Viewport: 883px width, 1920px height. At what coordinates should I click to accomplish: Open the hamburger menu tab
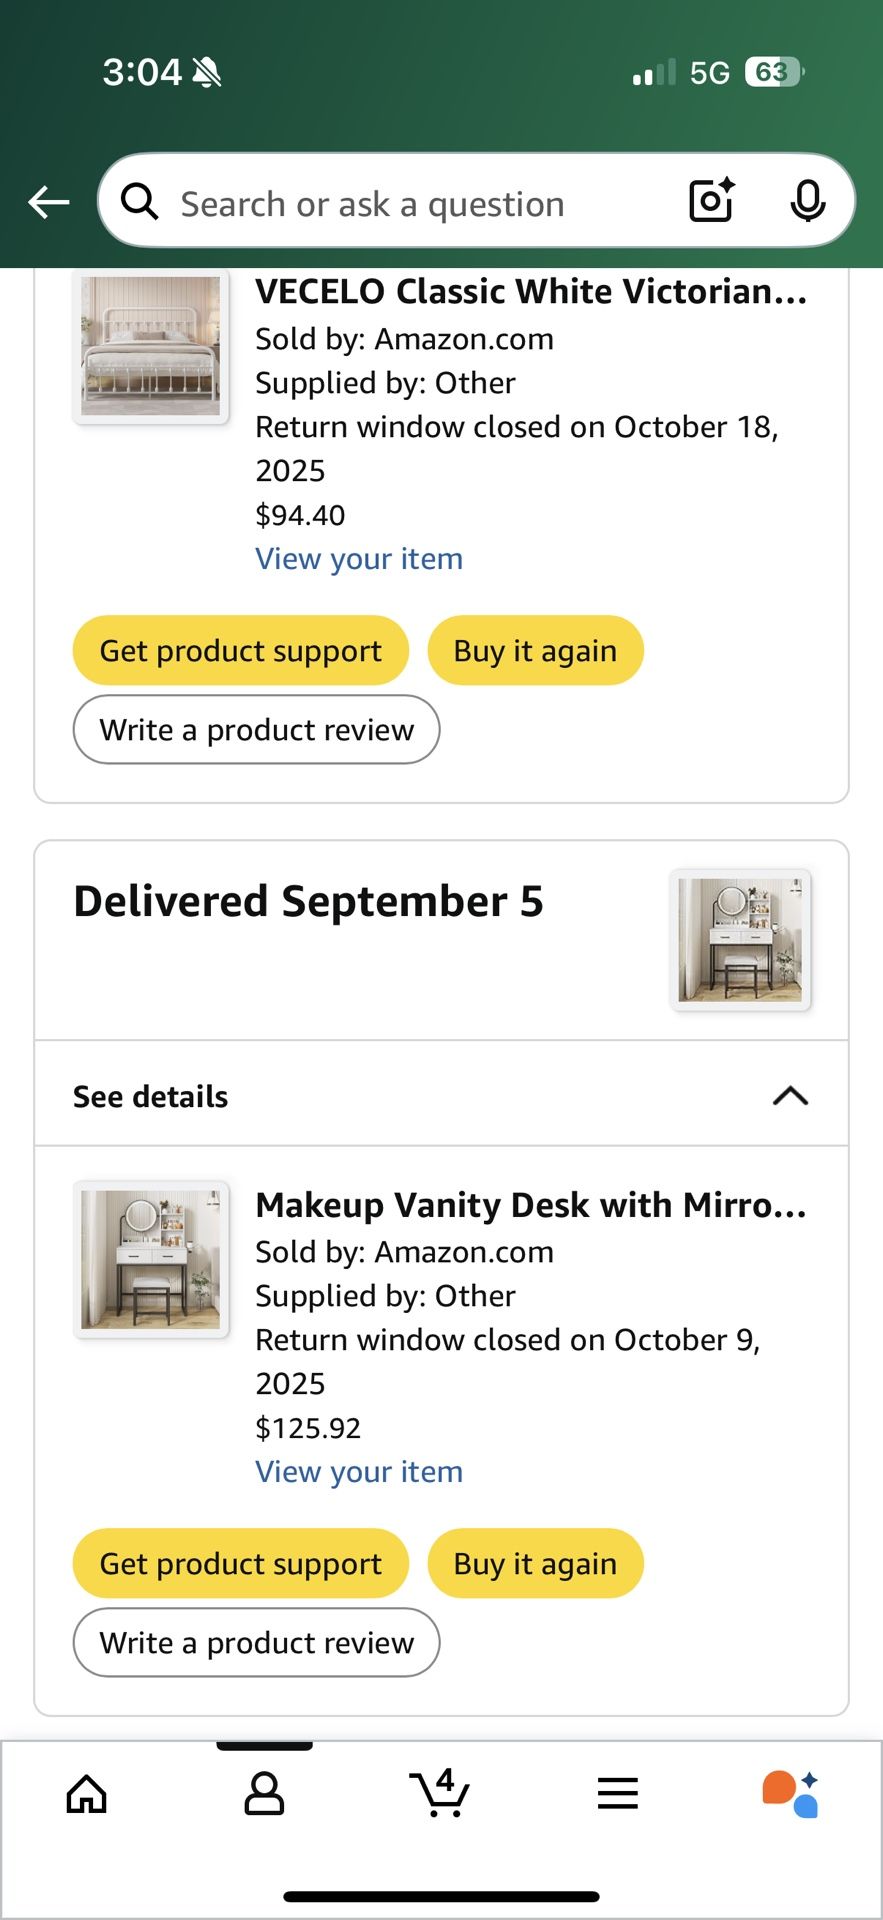(617, 1793)
